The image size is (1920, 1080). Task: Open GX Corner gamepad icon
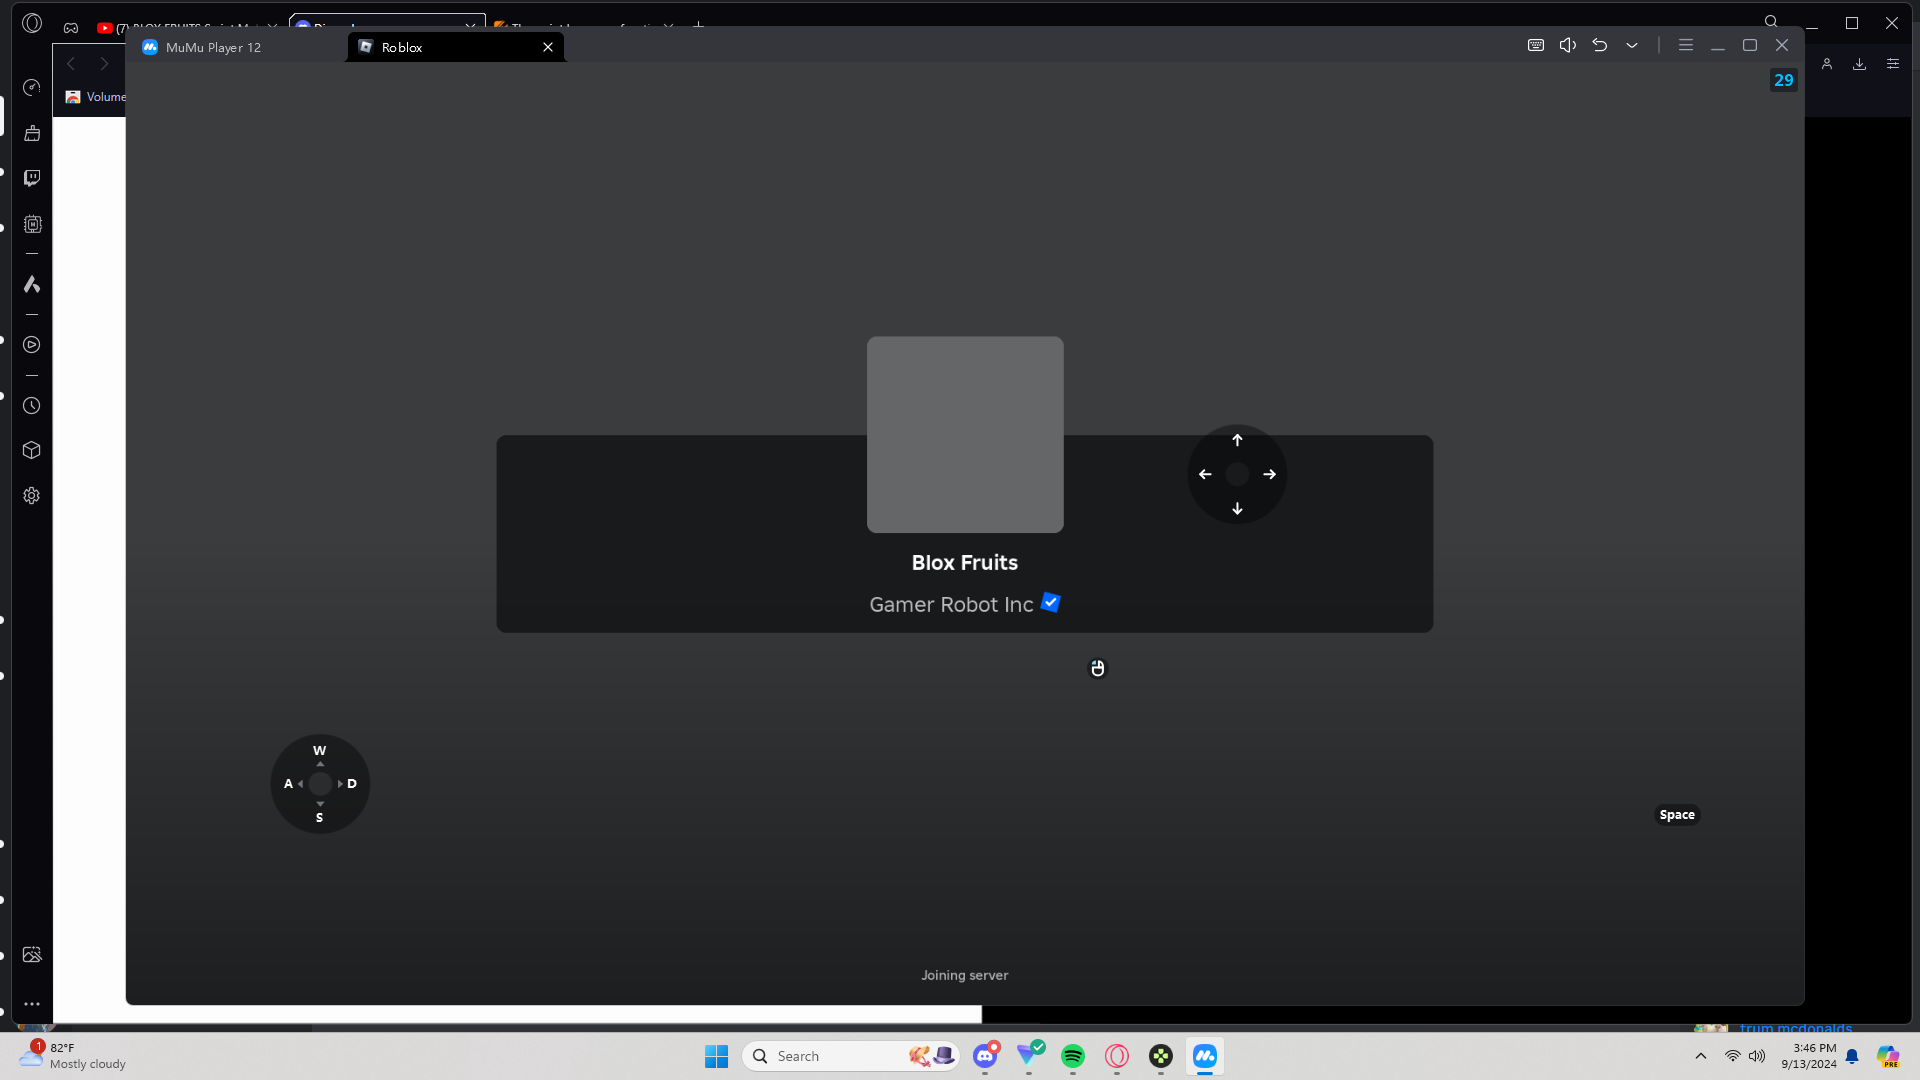point(71,28)
